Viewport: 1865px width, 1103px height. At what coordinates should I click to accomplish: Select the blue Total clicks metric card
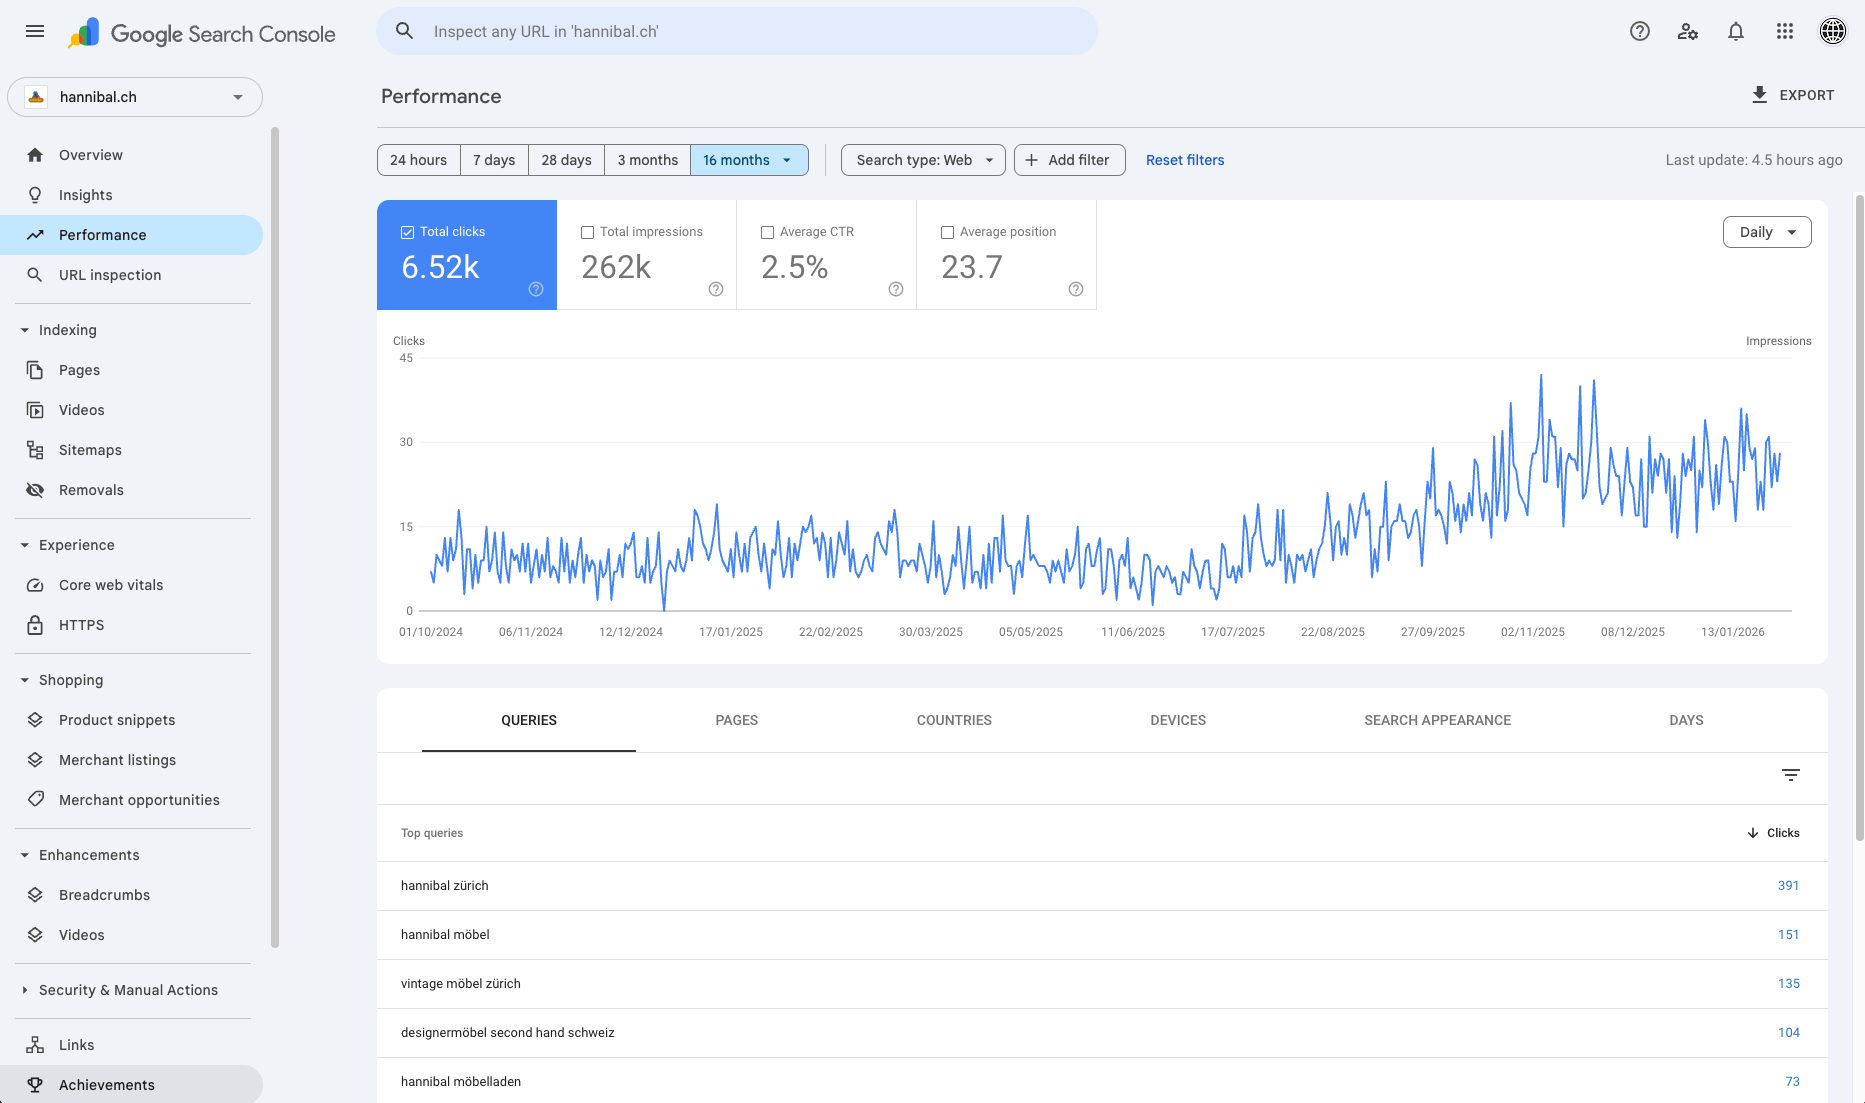466,254
